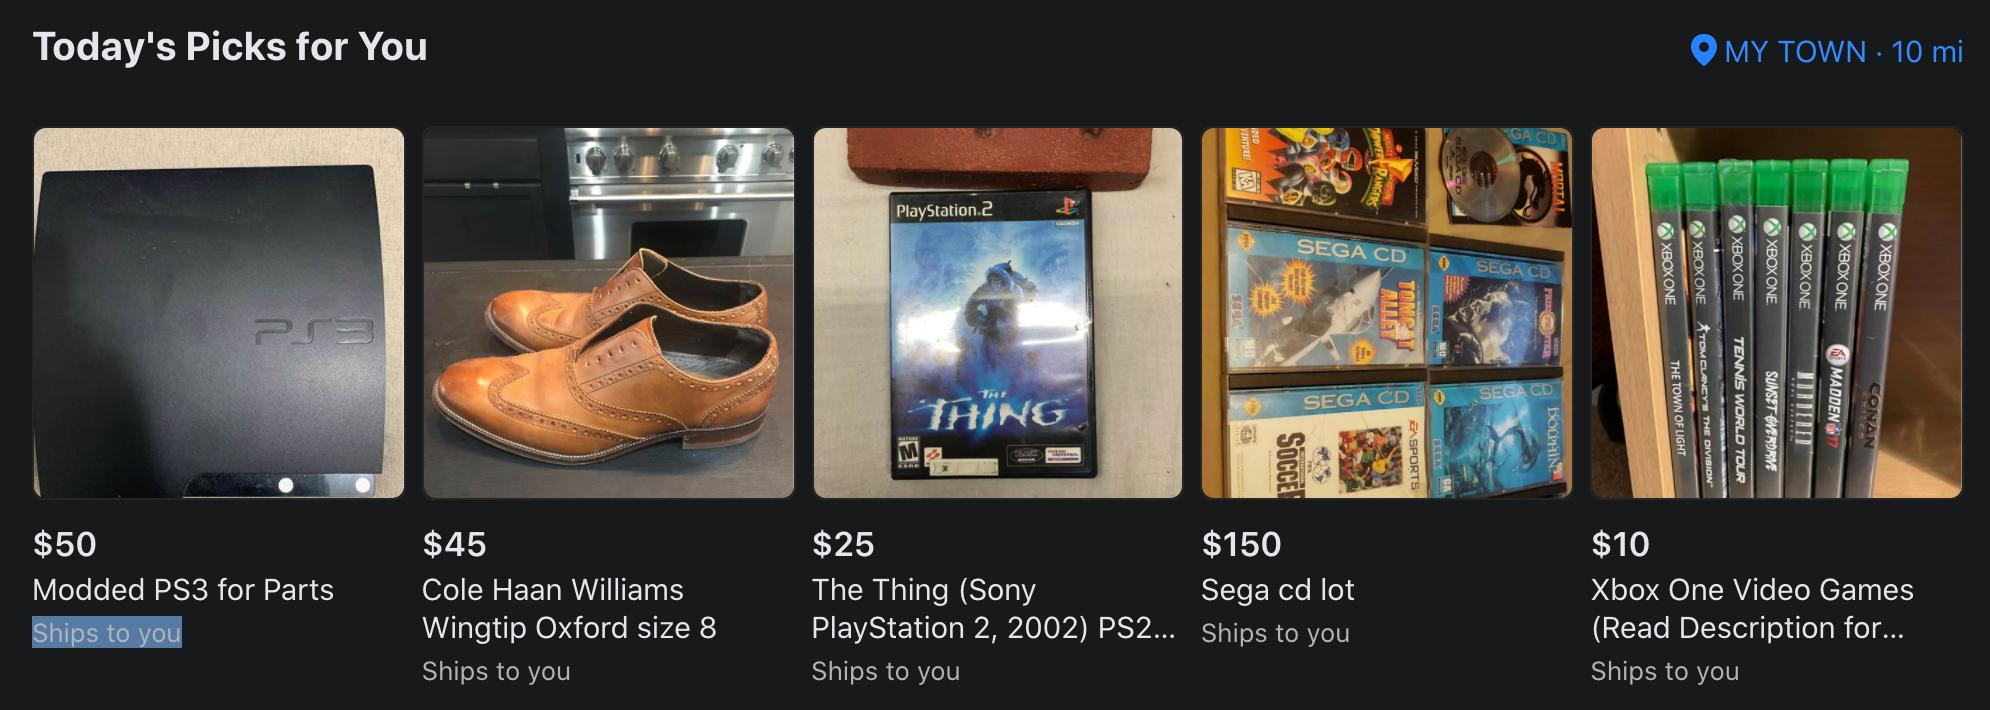Click highlighted Ships to you under PS3
The width and height of the screenshot is (1990, 710).
tap(107, 633)
